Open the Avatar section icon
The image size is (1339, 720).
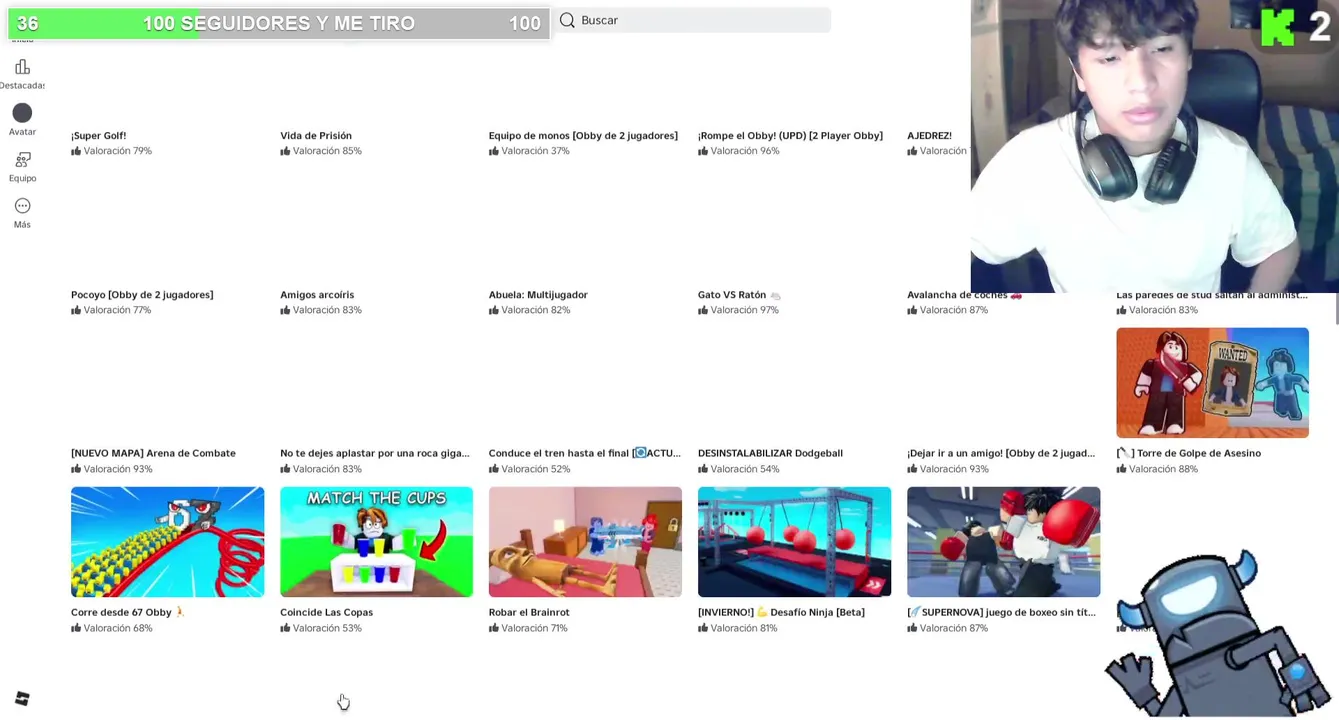22,113
